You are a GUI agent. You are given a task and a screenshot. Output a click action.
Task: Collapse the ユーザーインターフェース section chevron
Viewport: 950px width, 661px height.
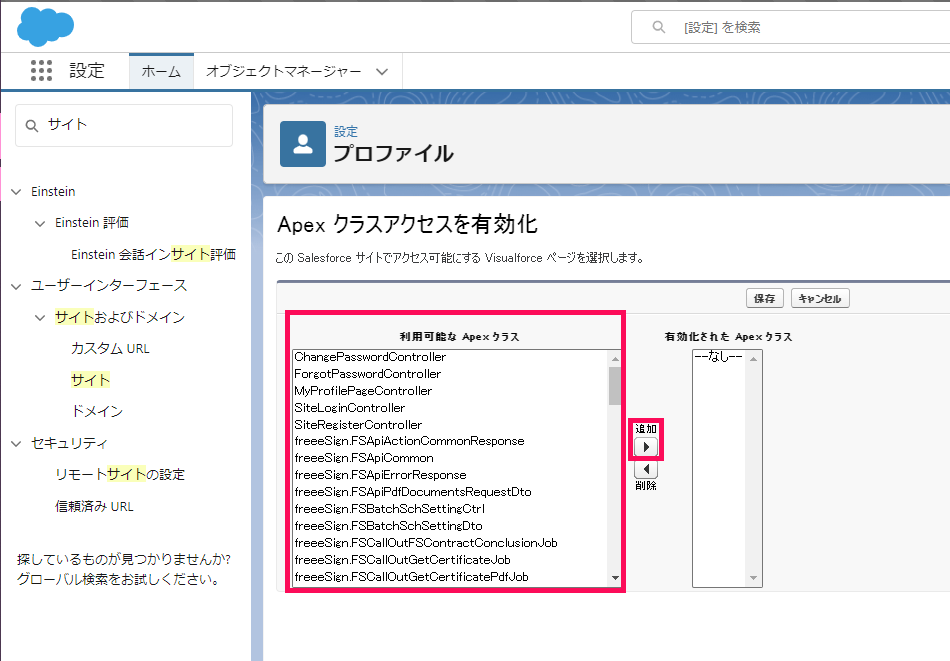[x=16, y=287]
